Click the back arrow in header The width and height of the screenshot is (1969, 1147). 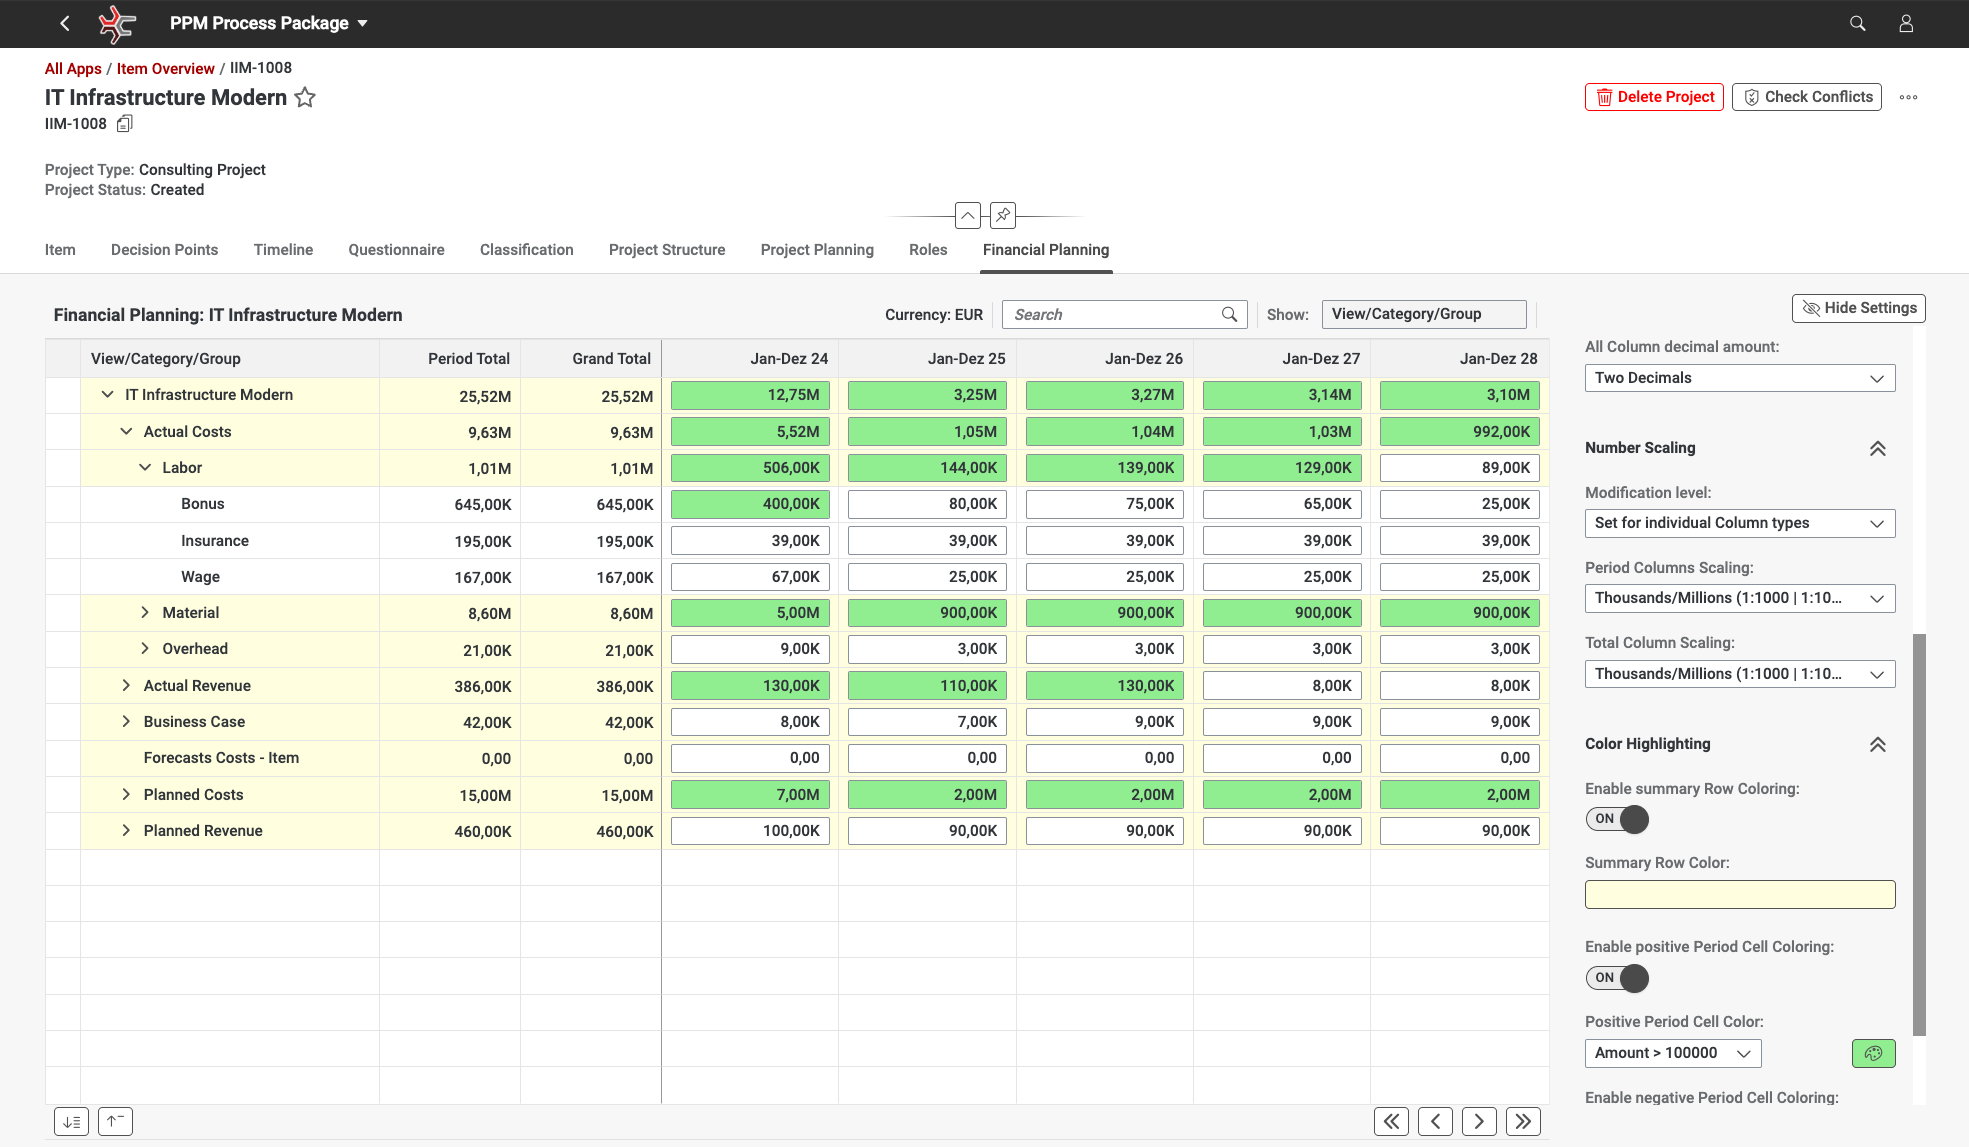click(65, 23)
